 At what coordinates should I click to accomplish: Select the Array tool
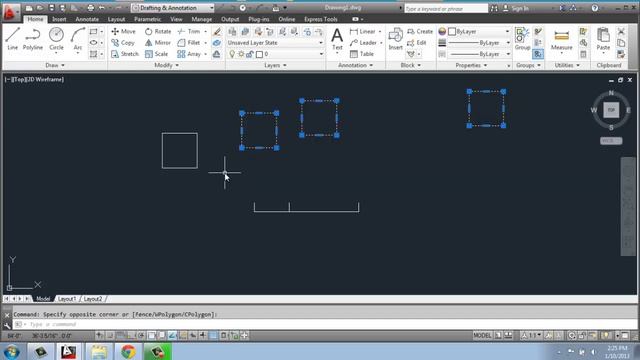tap(189, 54)
